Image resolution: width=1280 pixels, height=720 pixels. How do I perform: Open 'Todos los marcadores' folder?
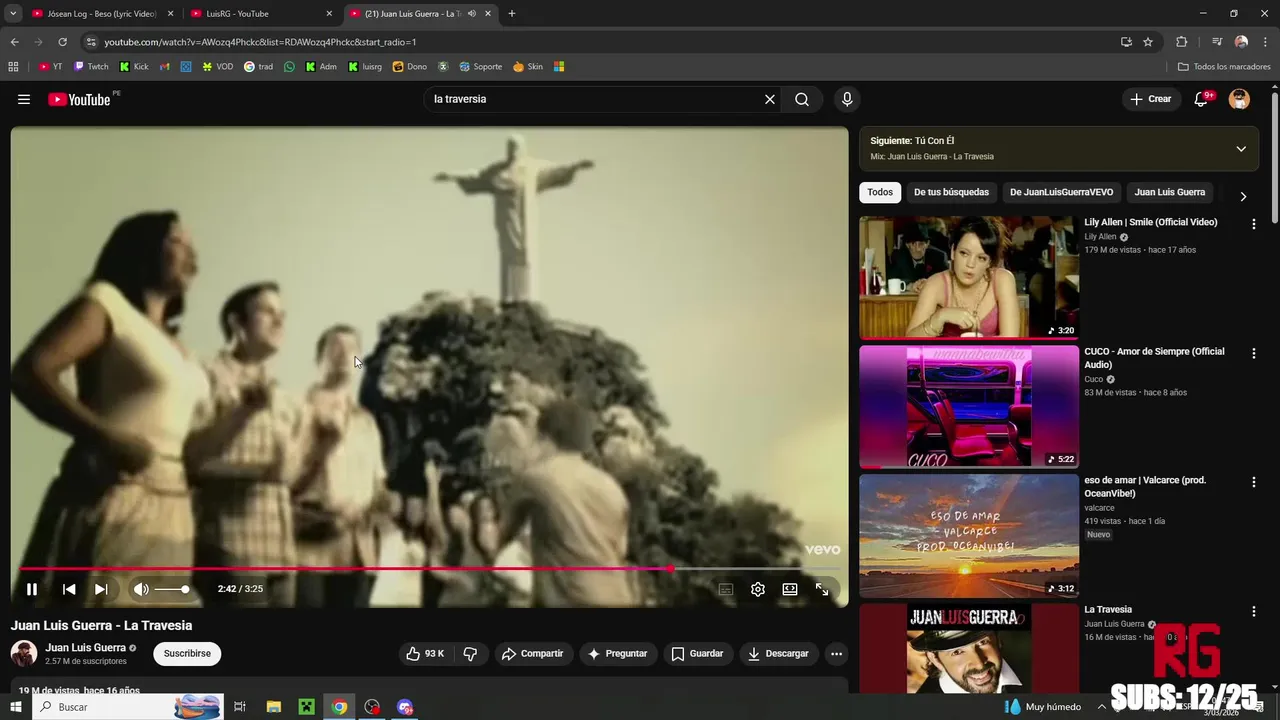pyautogui.click(x=1224, y=67)
